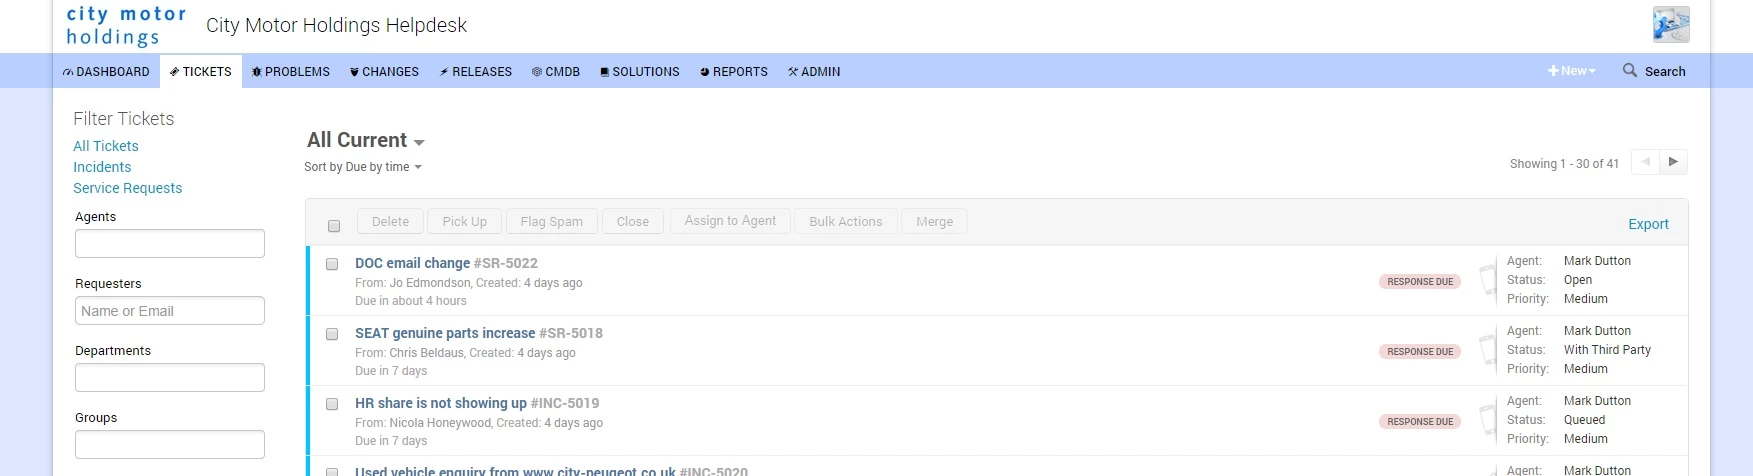Viewport: 1753px width, 476px height.
Task: Click RESPONSE DUE badge on SR-5022
Action: coord(1420,282)
